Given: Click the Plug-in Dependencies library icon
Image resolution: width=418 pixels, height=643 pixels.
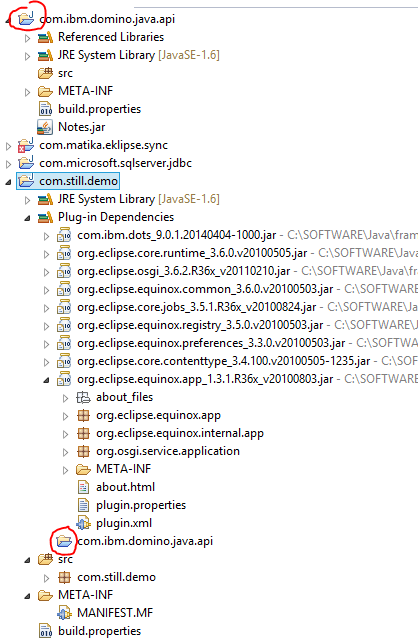Looking at the screenshot, I should tap(45, 217).
